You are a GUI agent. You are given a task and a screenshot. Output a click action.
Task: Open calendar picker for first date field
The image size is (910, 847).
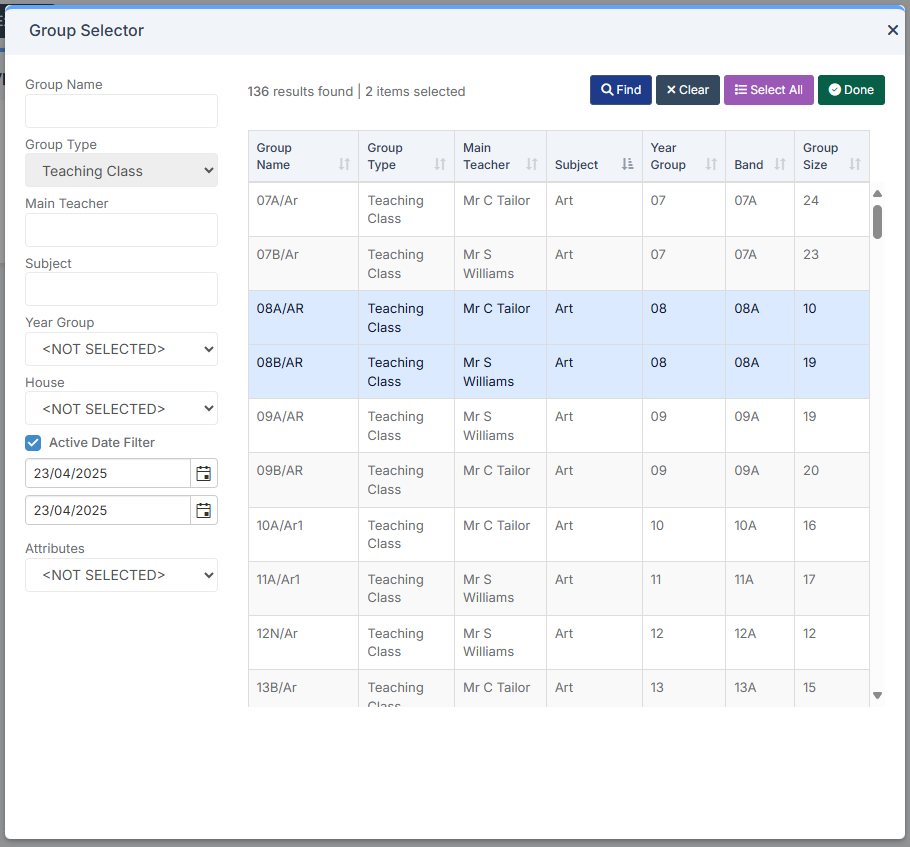click(204, 474)
